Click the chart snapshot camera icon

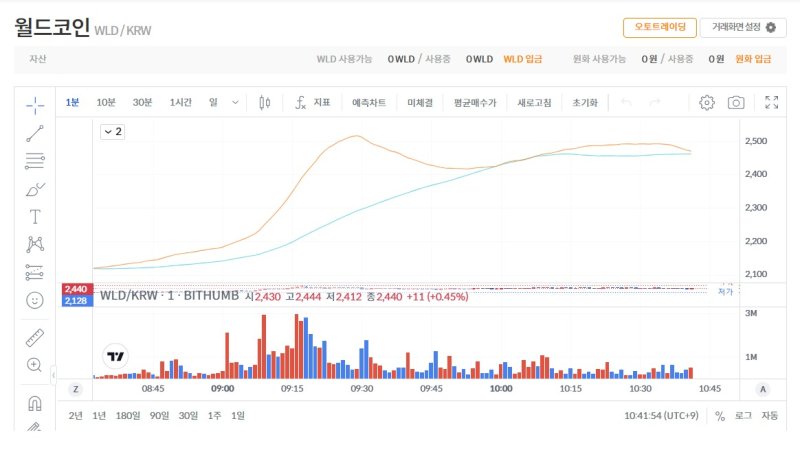coord(736,102)
